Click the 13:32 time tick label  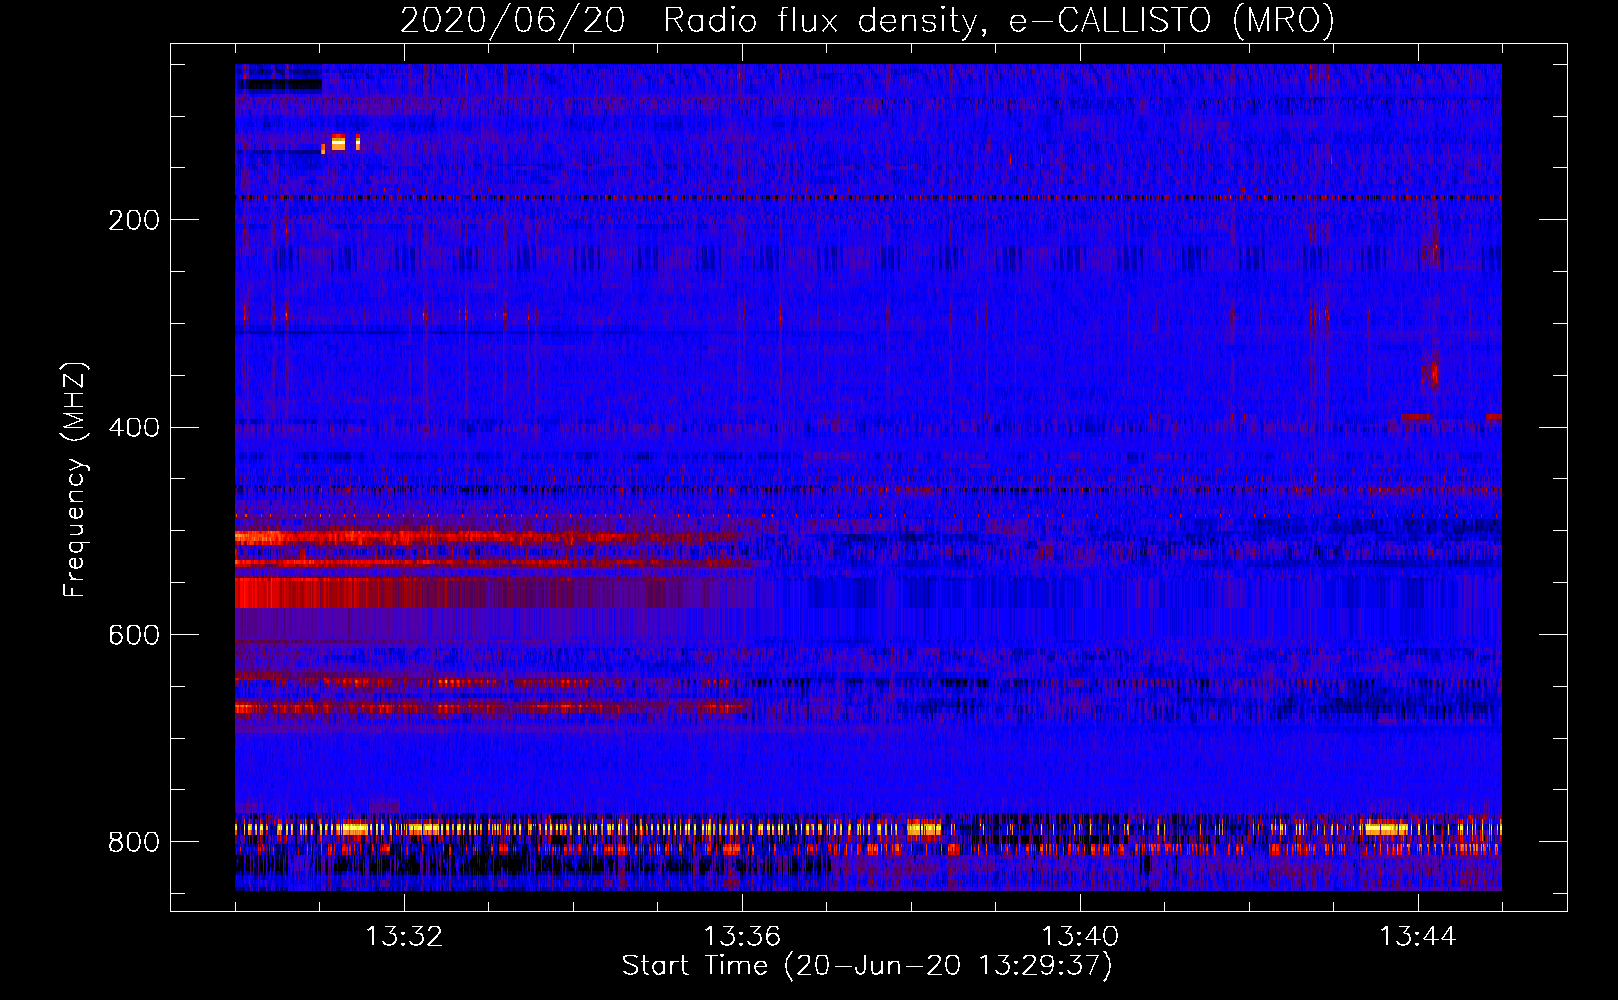pos(404,936)
